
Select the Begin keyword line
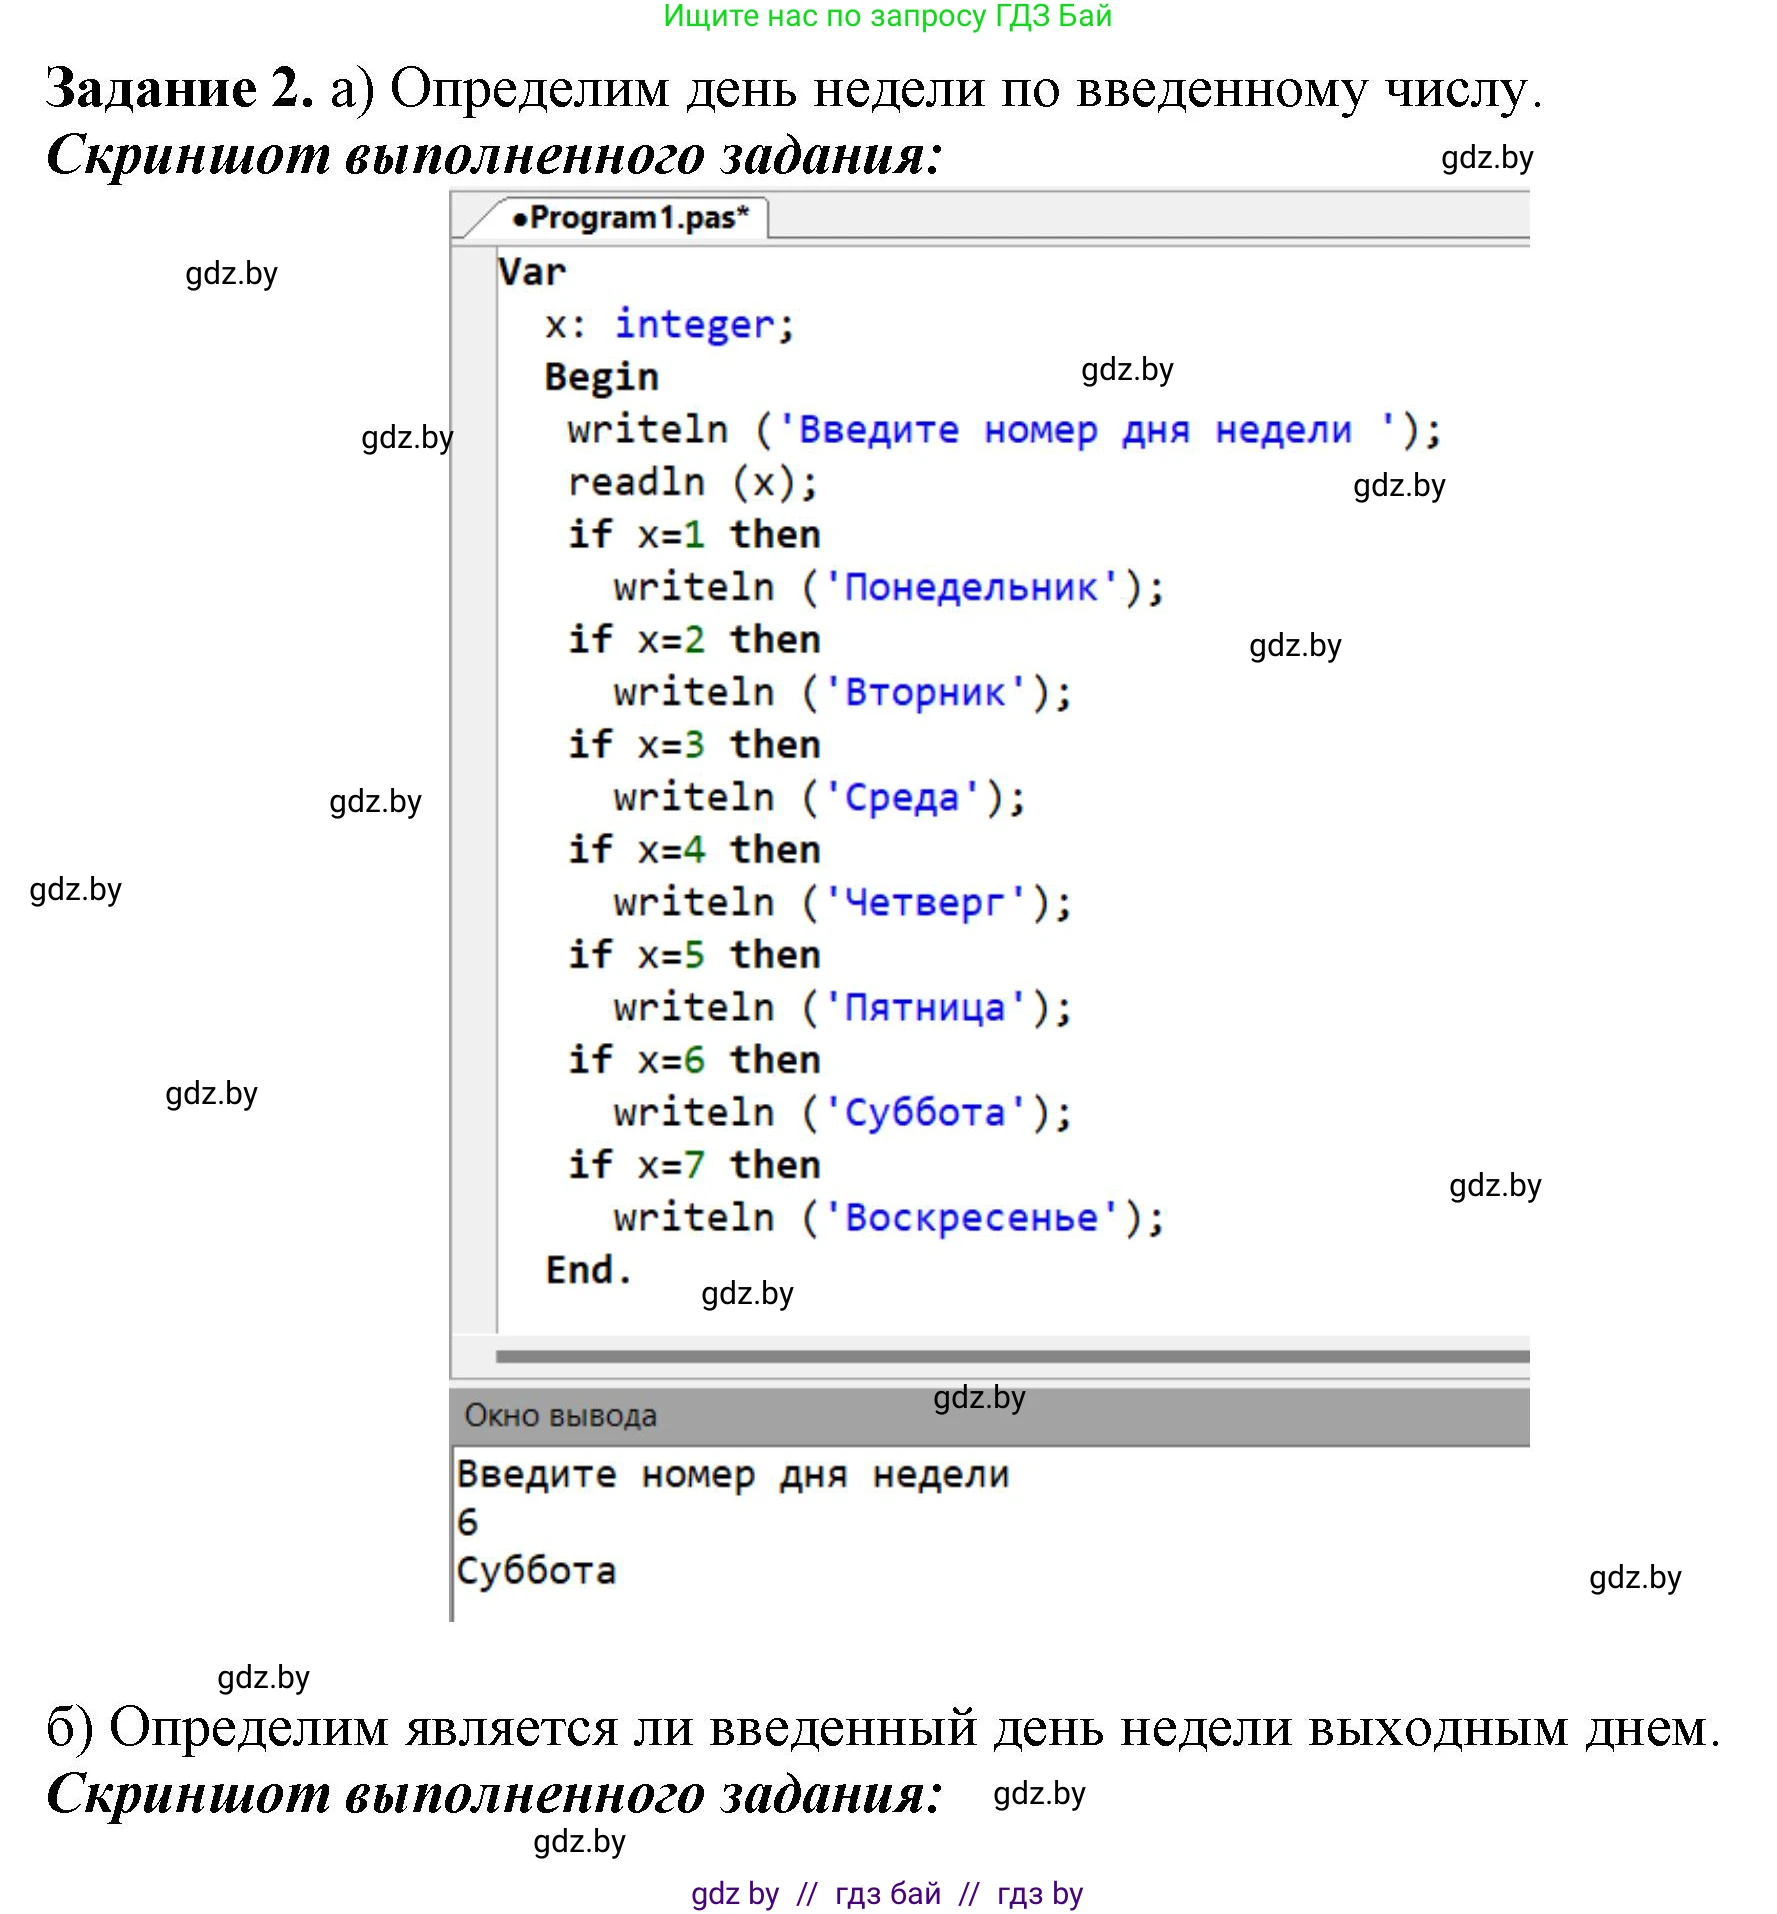(600, 376)
